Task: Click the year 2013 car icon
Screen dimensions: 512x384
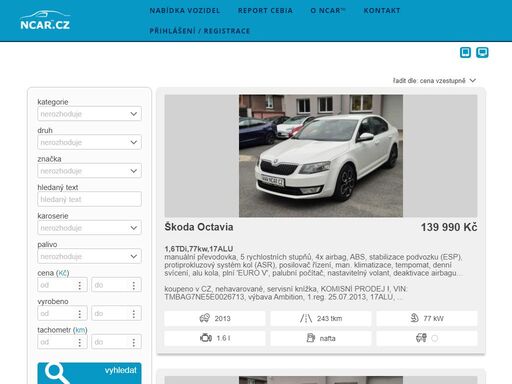Action: click(204, 318)
